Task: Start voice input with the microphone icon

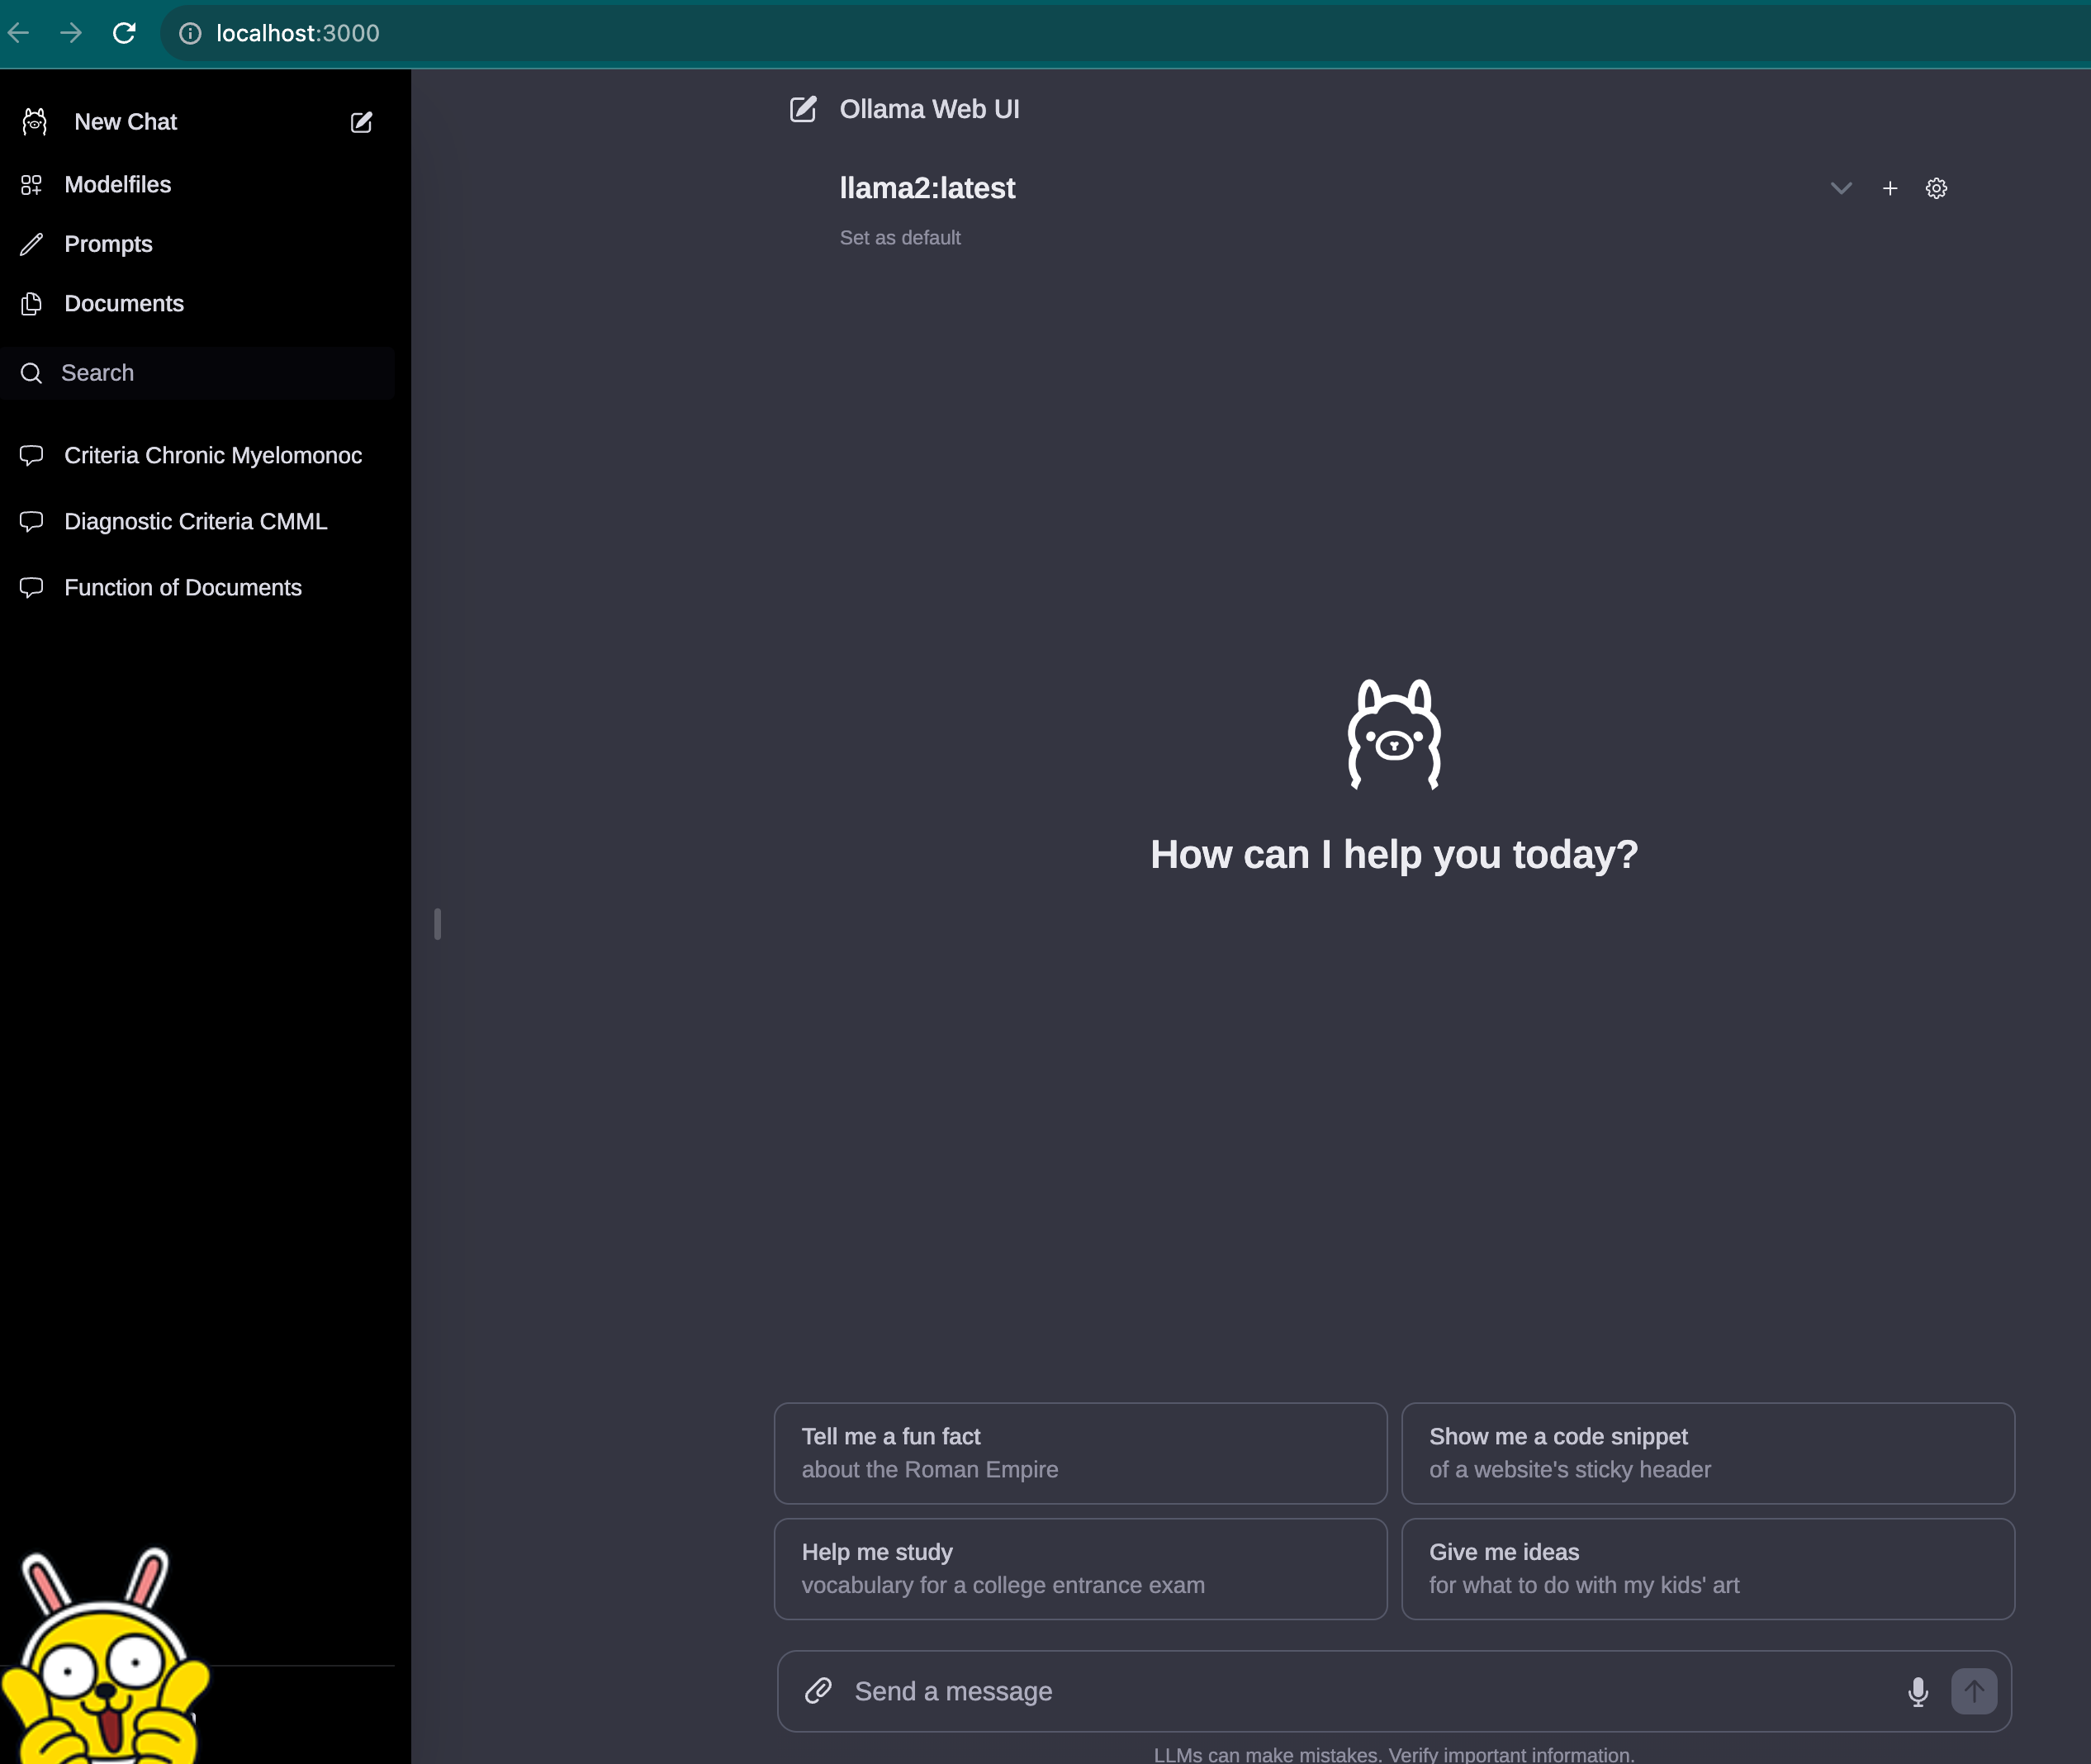Action: point(1917,1691)
